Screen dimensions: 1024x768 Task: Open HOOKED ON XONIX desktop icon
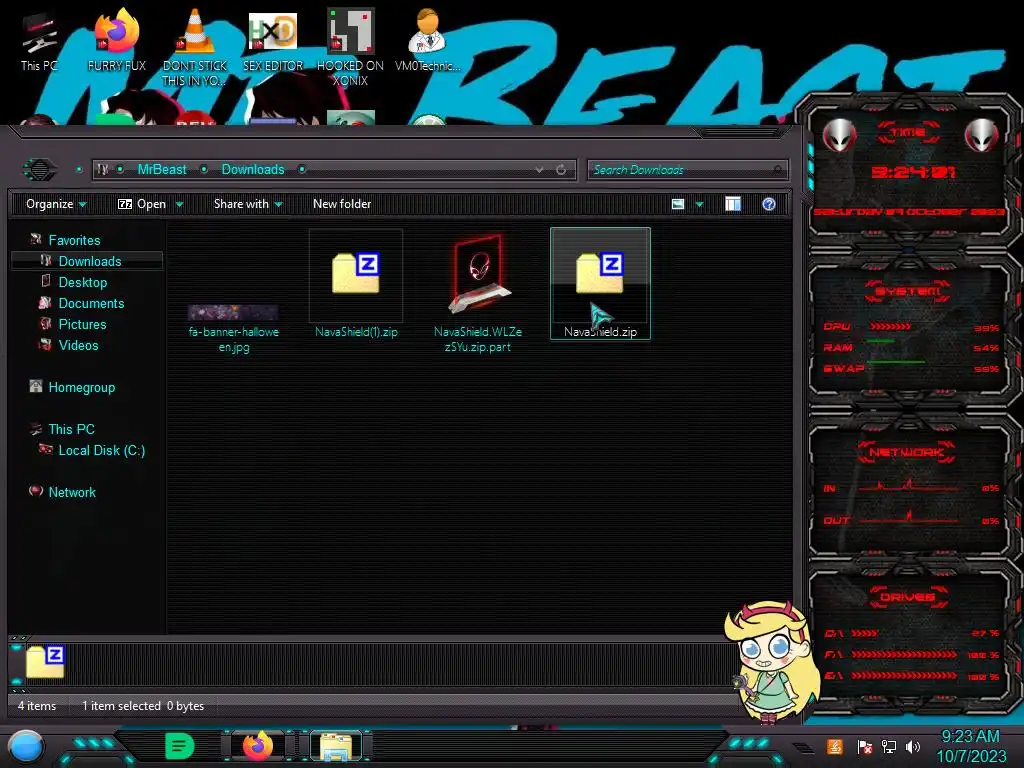click(350, 47)
